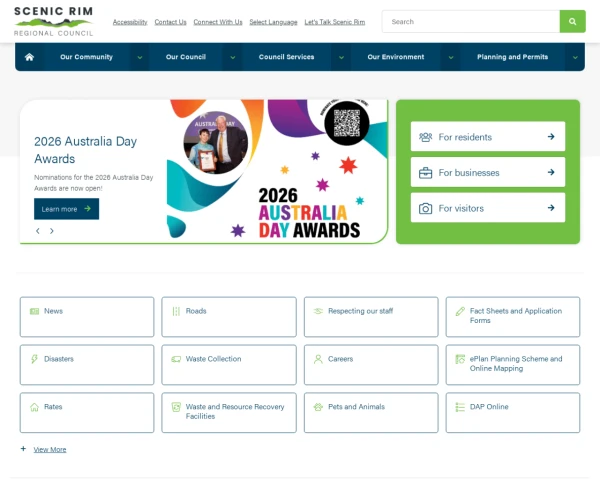This screenshot has height=480, width=600.
Task: Click the Roads icon
Action: tap(176, 311)
